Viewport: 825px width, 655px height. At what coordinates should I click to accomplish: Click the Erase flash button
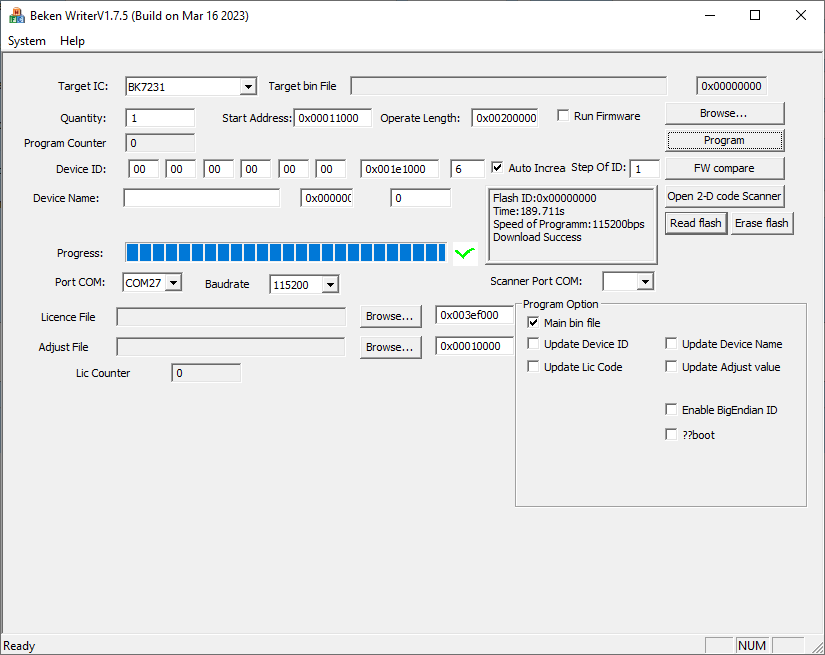pos(761,223)
